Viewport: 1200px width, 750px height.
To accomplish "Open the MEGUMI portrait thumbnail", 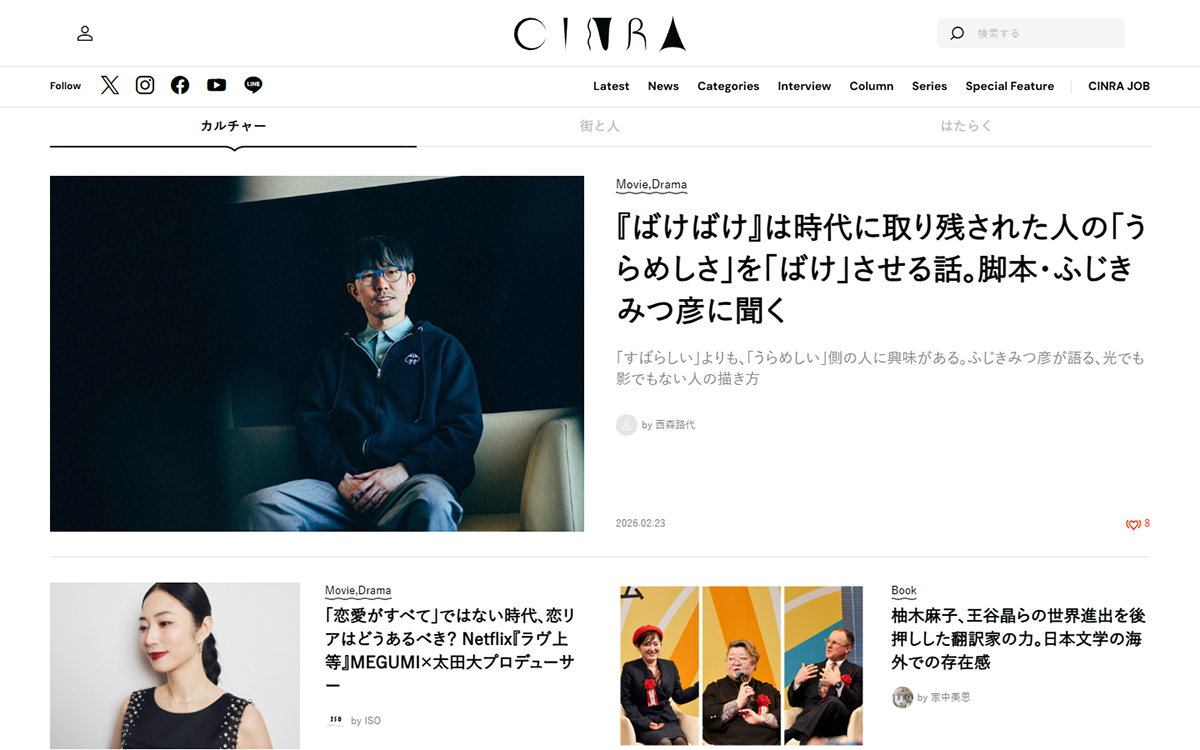I will coord(175,666).
